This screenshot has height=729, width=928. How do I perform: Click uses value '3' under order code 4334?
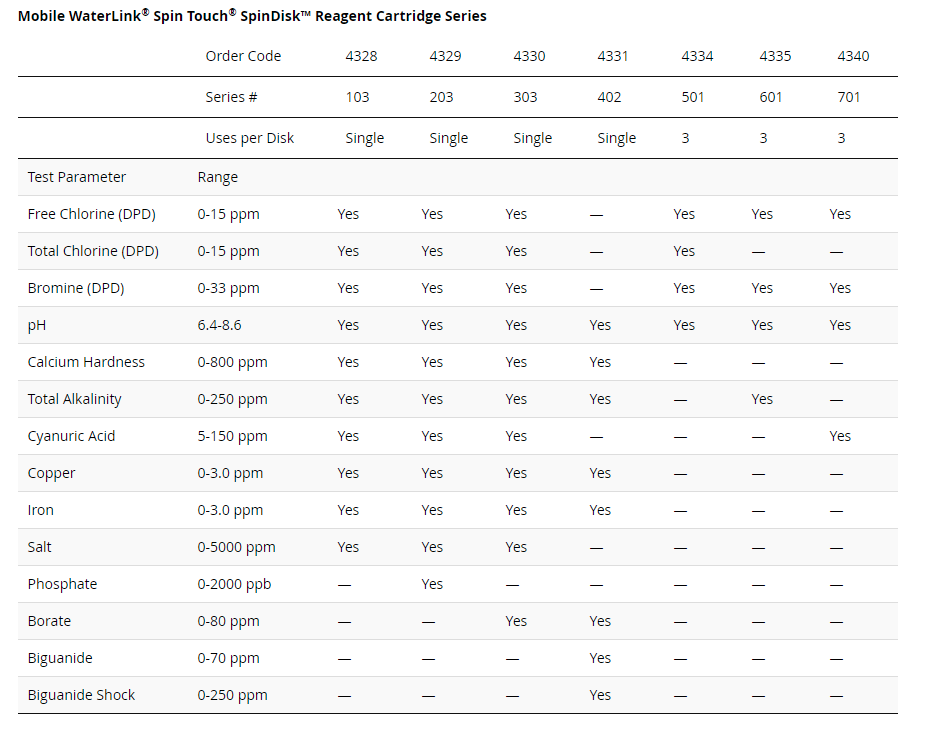685,138
